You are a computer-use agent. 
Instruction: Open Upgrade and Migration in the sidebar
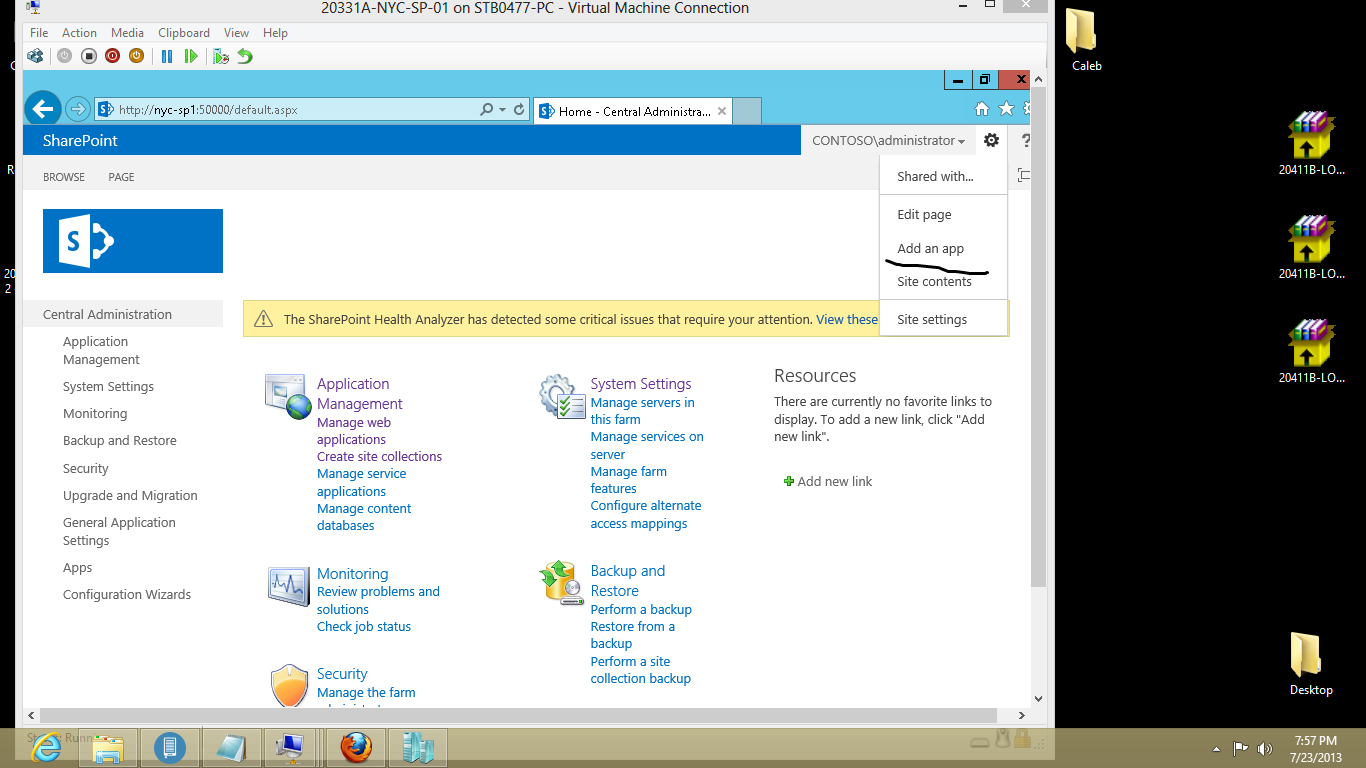pyautogui.click(x=130, y=495)
